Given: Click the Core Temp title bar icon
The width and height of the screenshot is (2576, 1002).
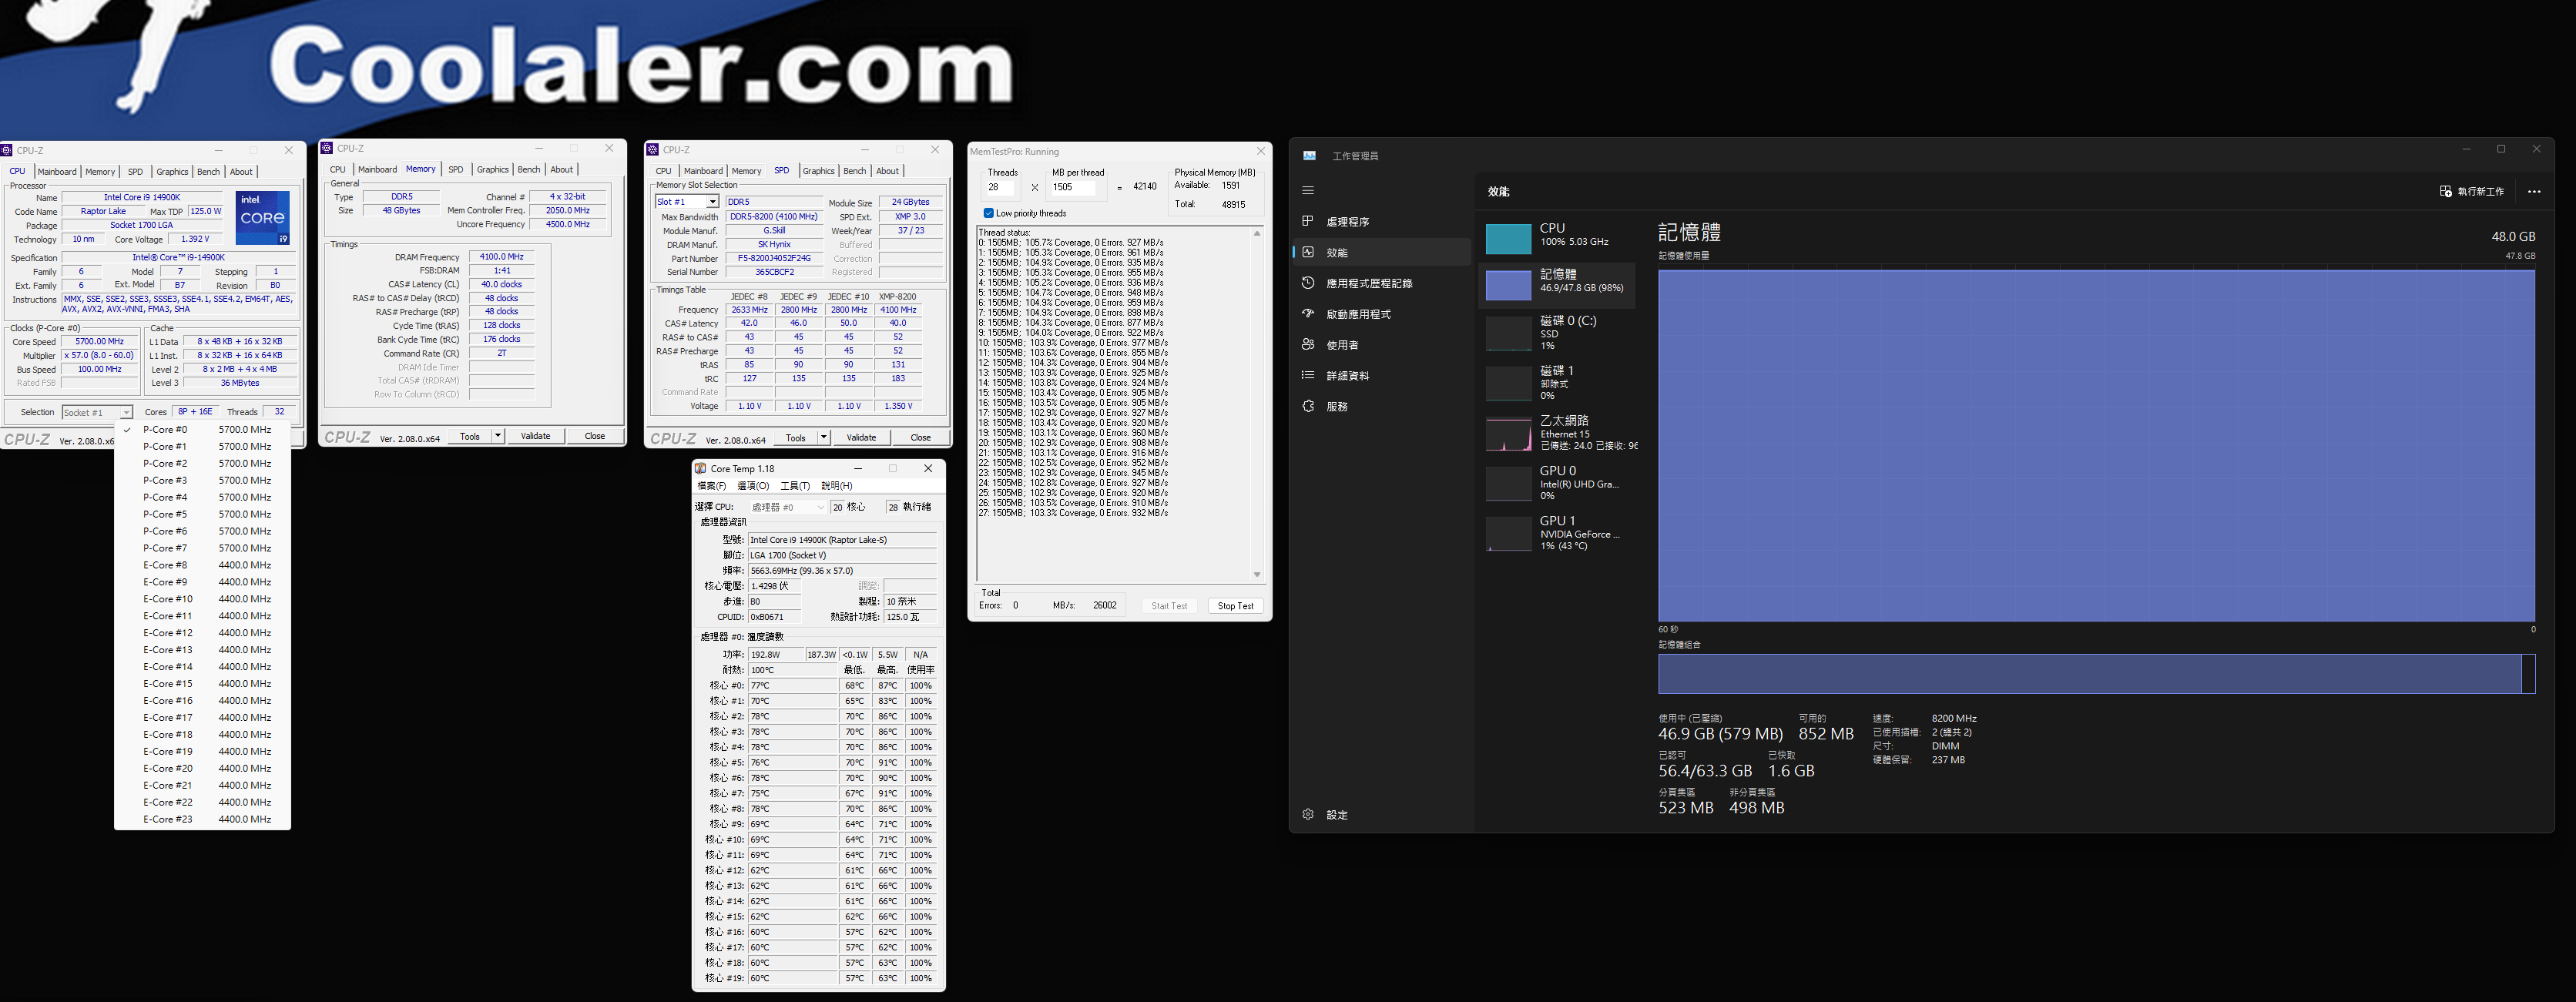Looking at the screenshot, I should [701, 468].
